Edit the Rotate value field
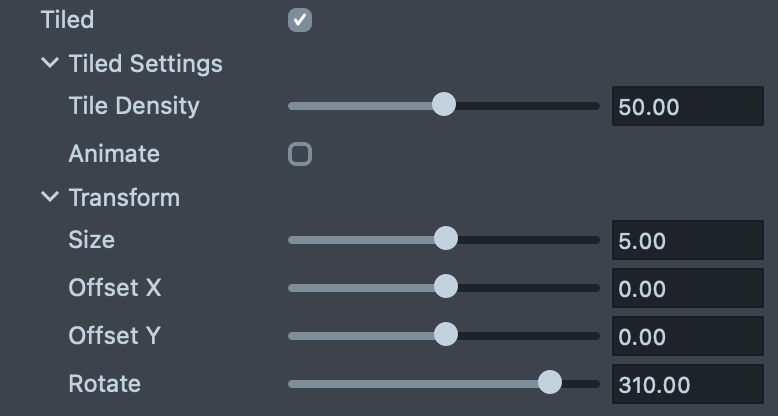Screen dimensions: 778x416 tap(687, 384)
